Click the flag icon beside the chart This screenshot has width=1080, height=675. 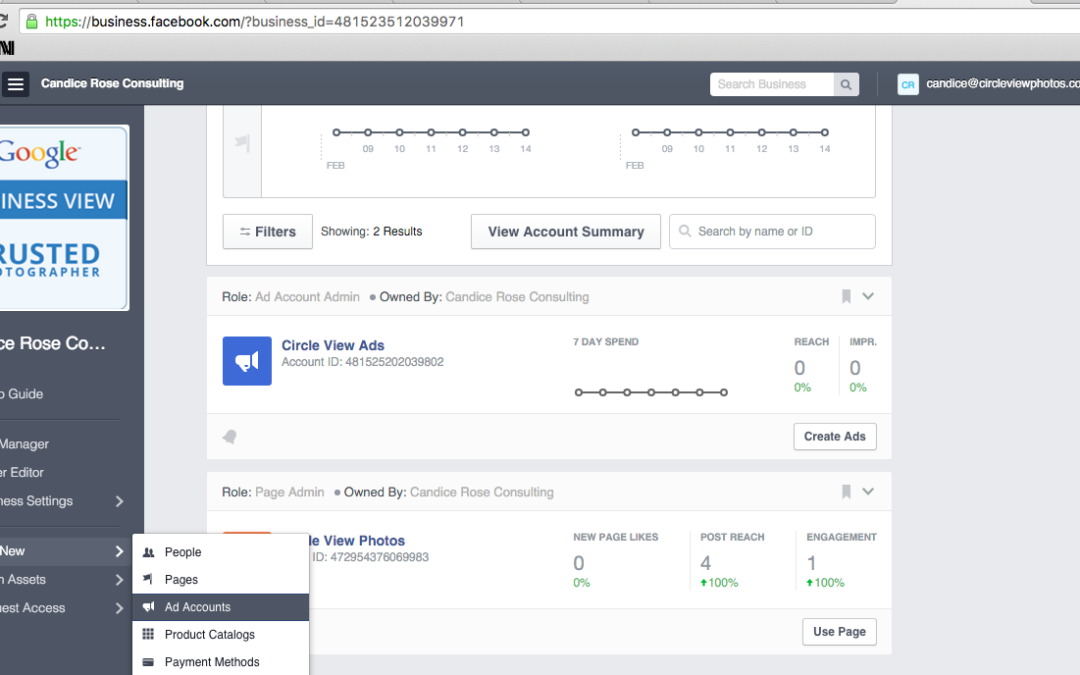pyautogui.click(x=242, y=143)
